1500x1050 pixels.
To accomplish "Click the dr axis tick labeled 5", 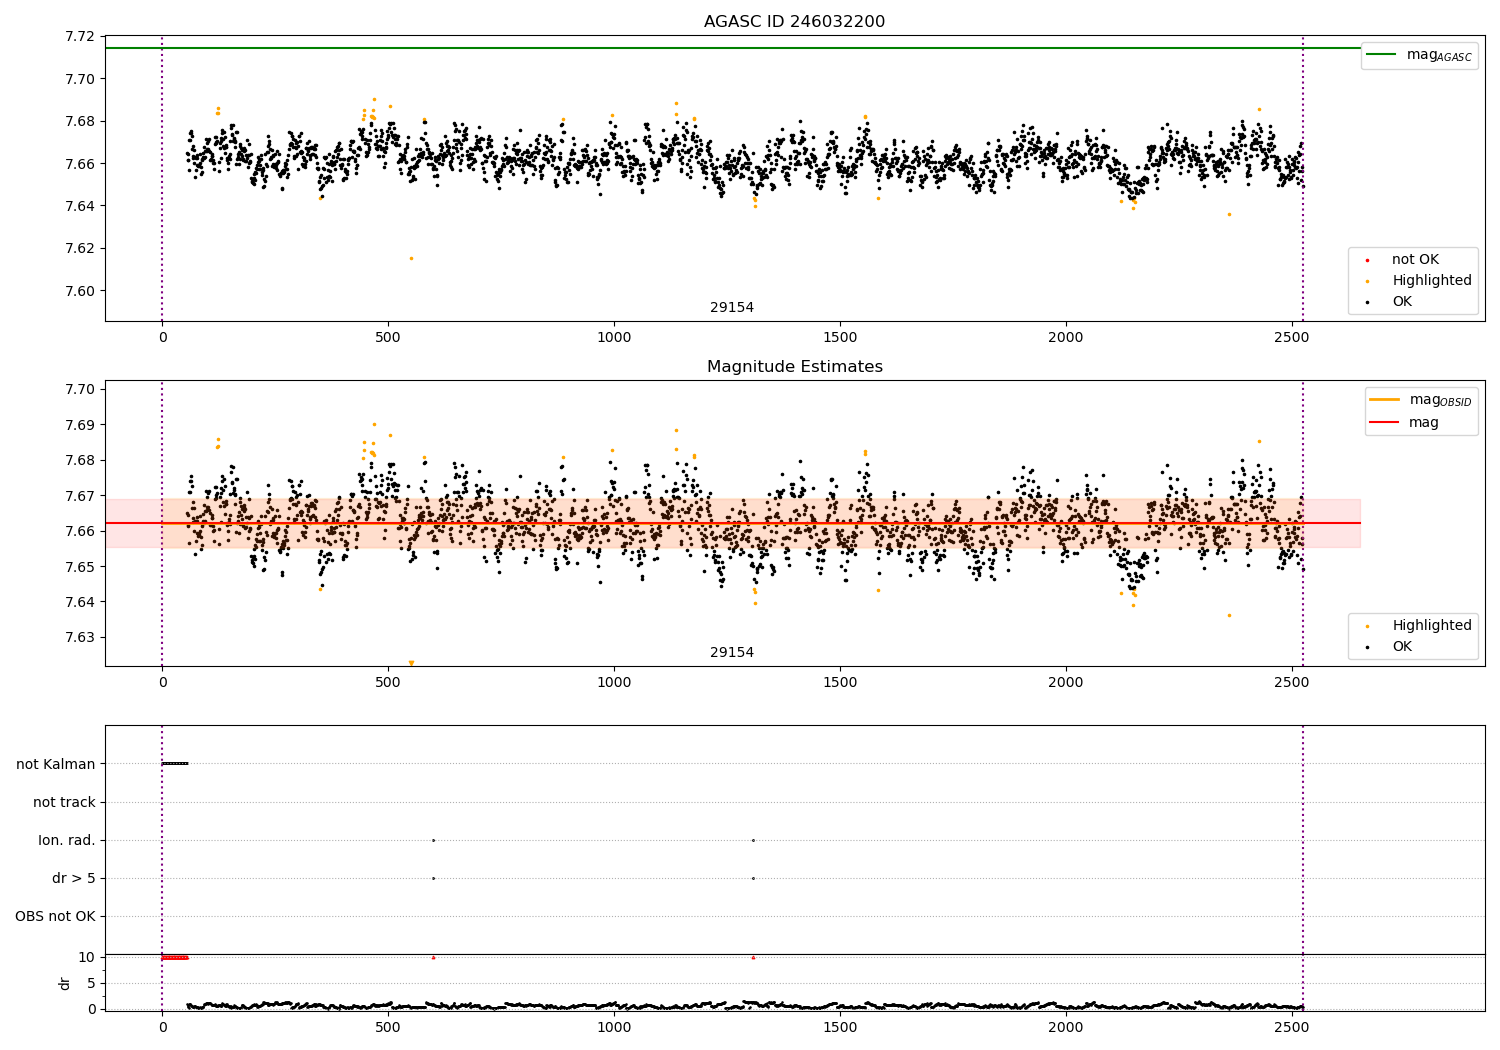I will point(91,983).
